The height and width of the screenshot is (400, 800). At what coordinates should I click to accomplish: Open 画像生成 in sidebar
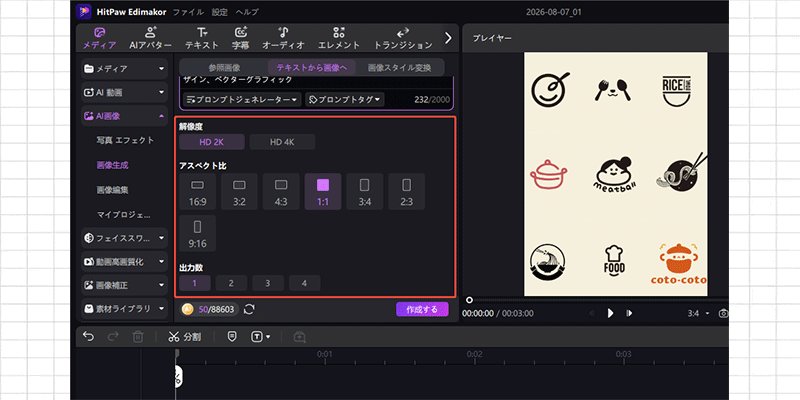112,165
